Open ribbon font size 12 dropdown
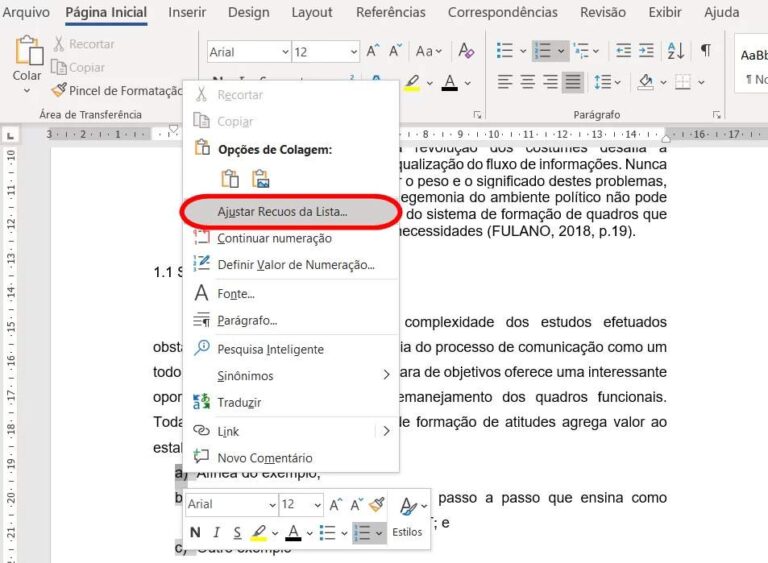768x563 pixels. (354, 52)
